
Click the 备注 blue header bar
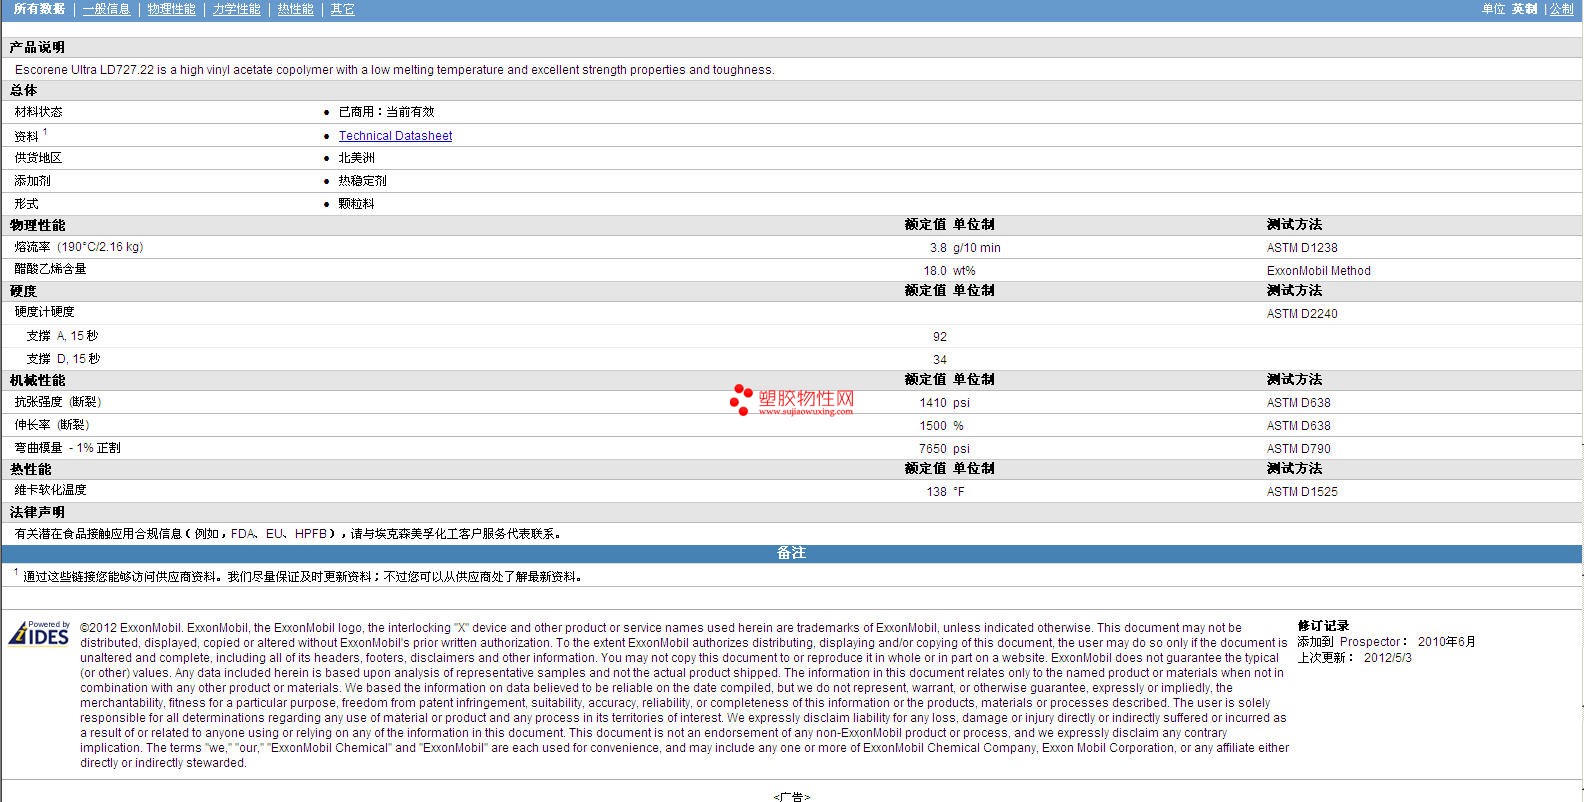pos(791,553)
